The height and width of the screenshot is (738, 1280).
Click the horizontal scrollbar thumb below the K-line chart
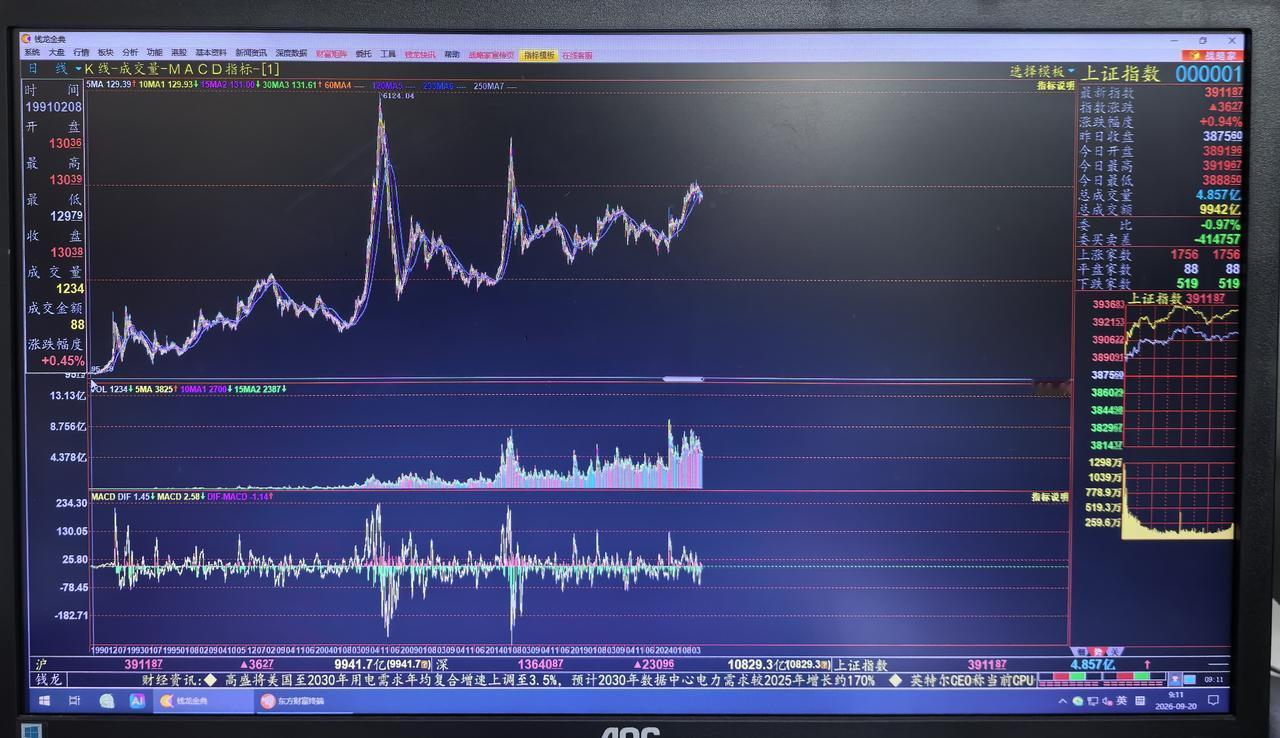coord(683,379)
